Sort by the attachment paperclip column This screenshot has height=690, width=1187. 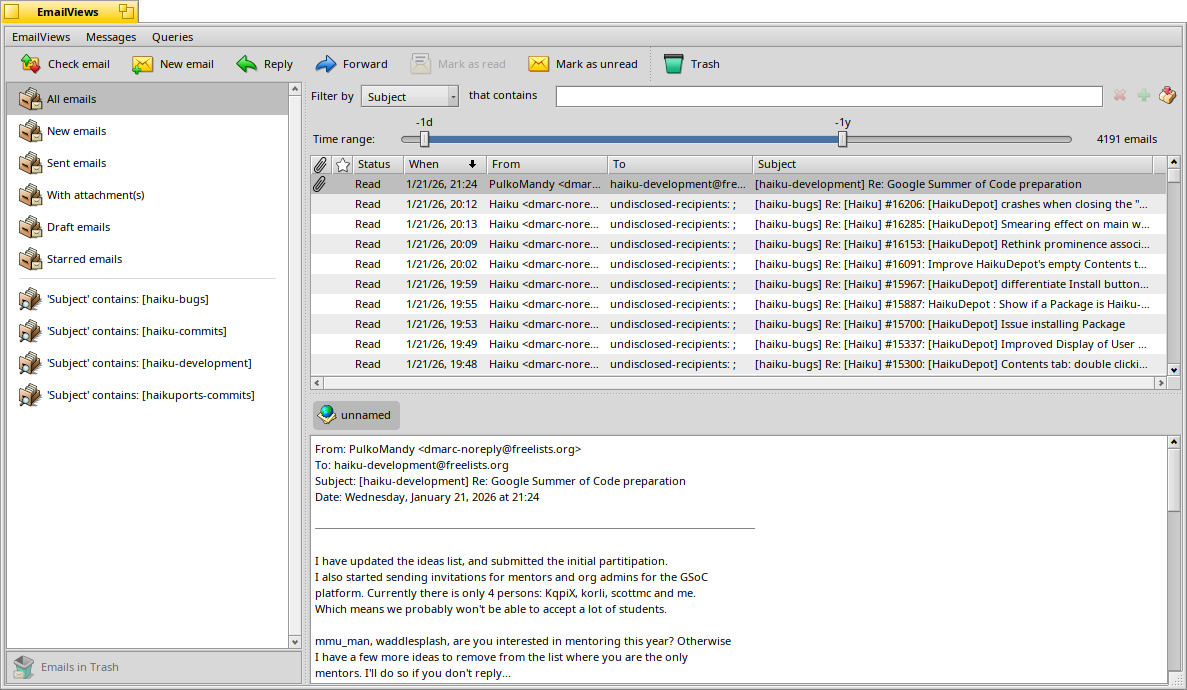(x=320, y=164)
